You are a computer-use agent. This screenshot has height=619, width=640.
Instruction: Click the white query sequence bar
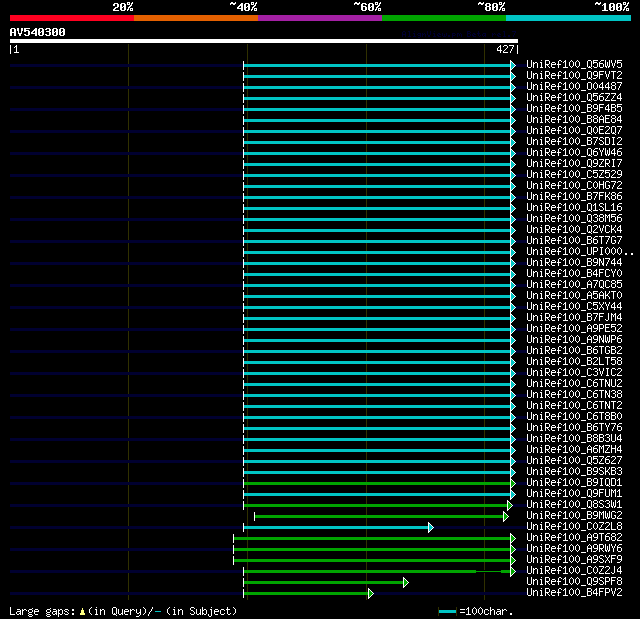coord(264,41)
